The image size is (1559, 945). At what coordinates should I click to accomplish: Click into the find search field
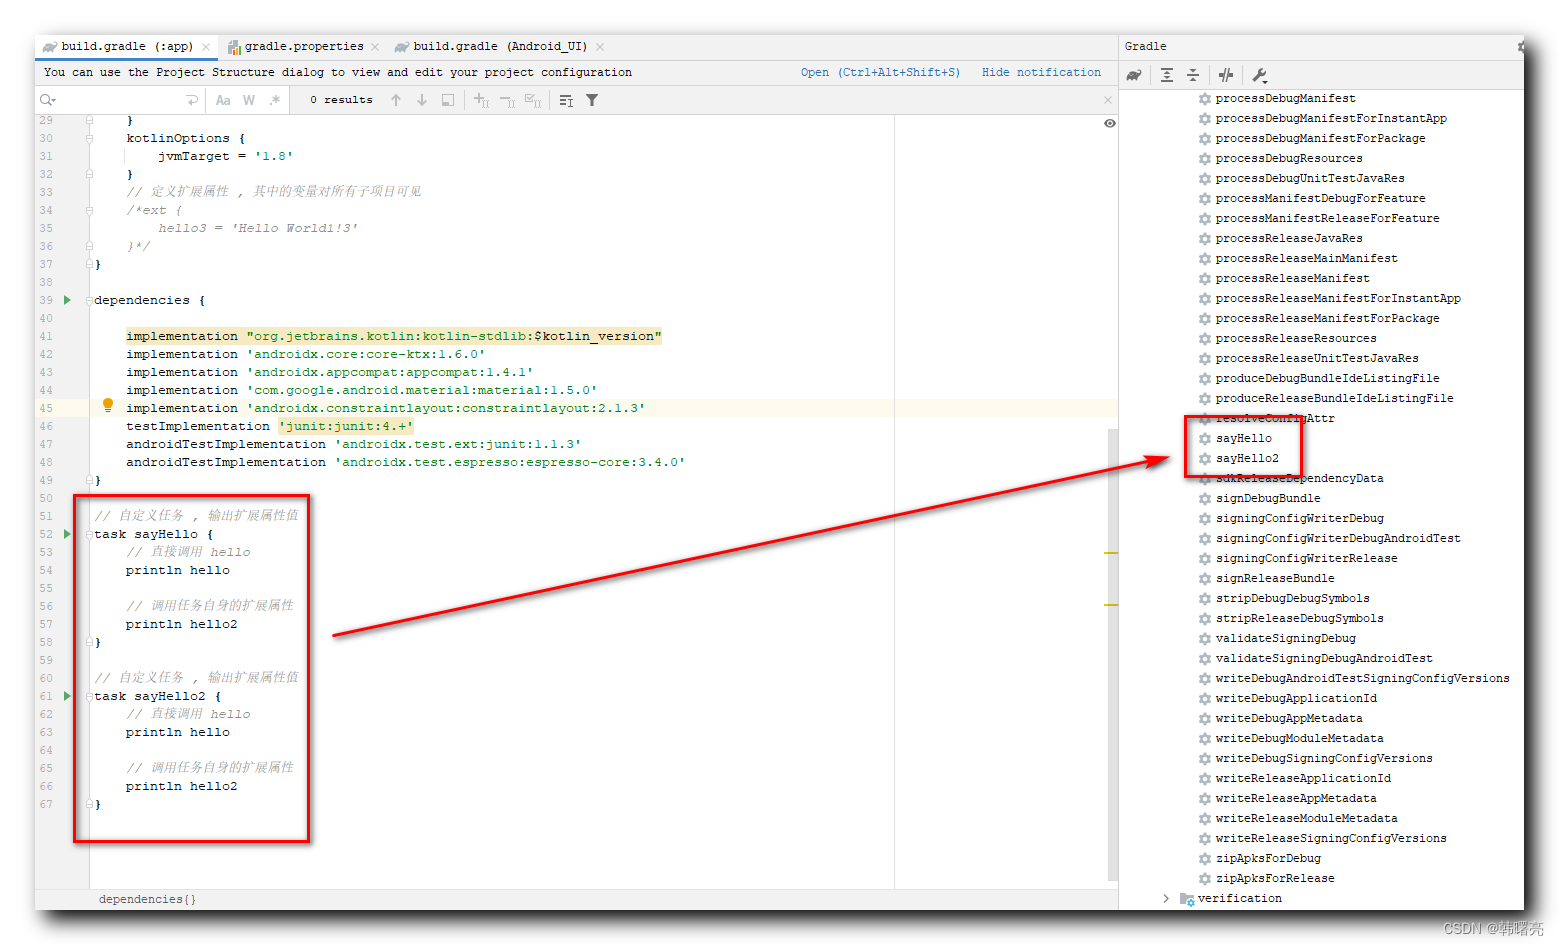[x=120, y=100]
